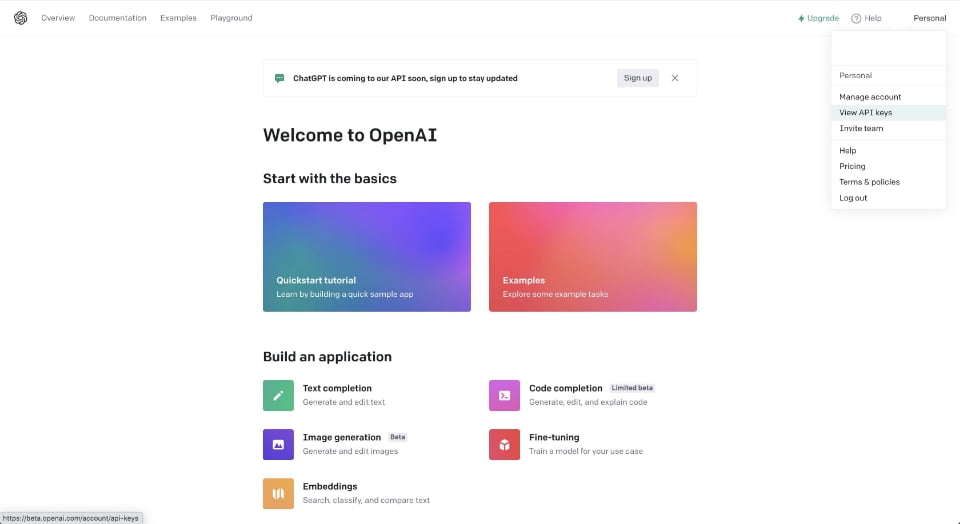Choose Manage account in the menu

(x=870, y=97)
